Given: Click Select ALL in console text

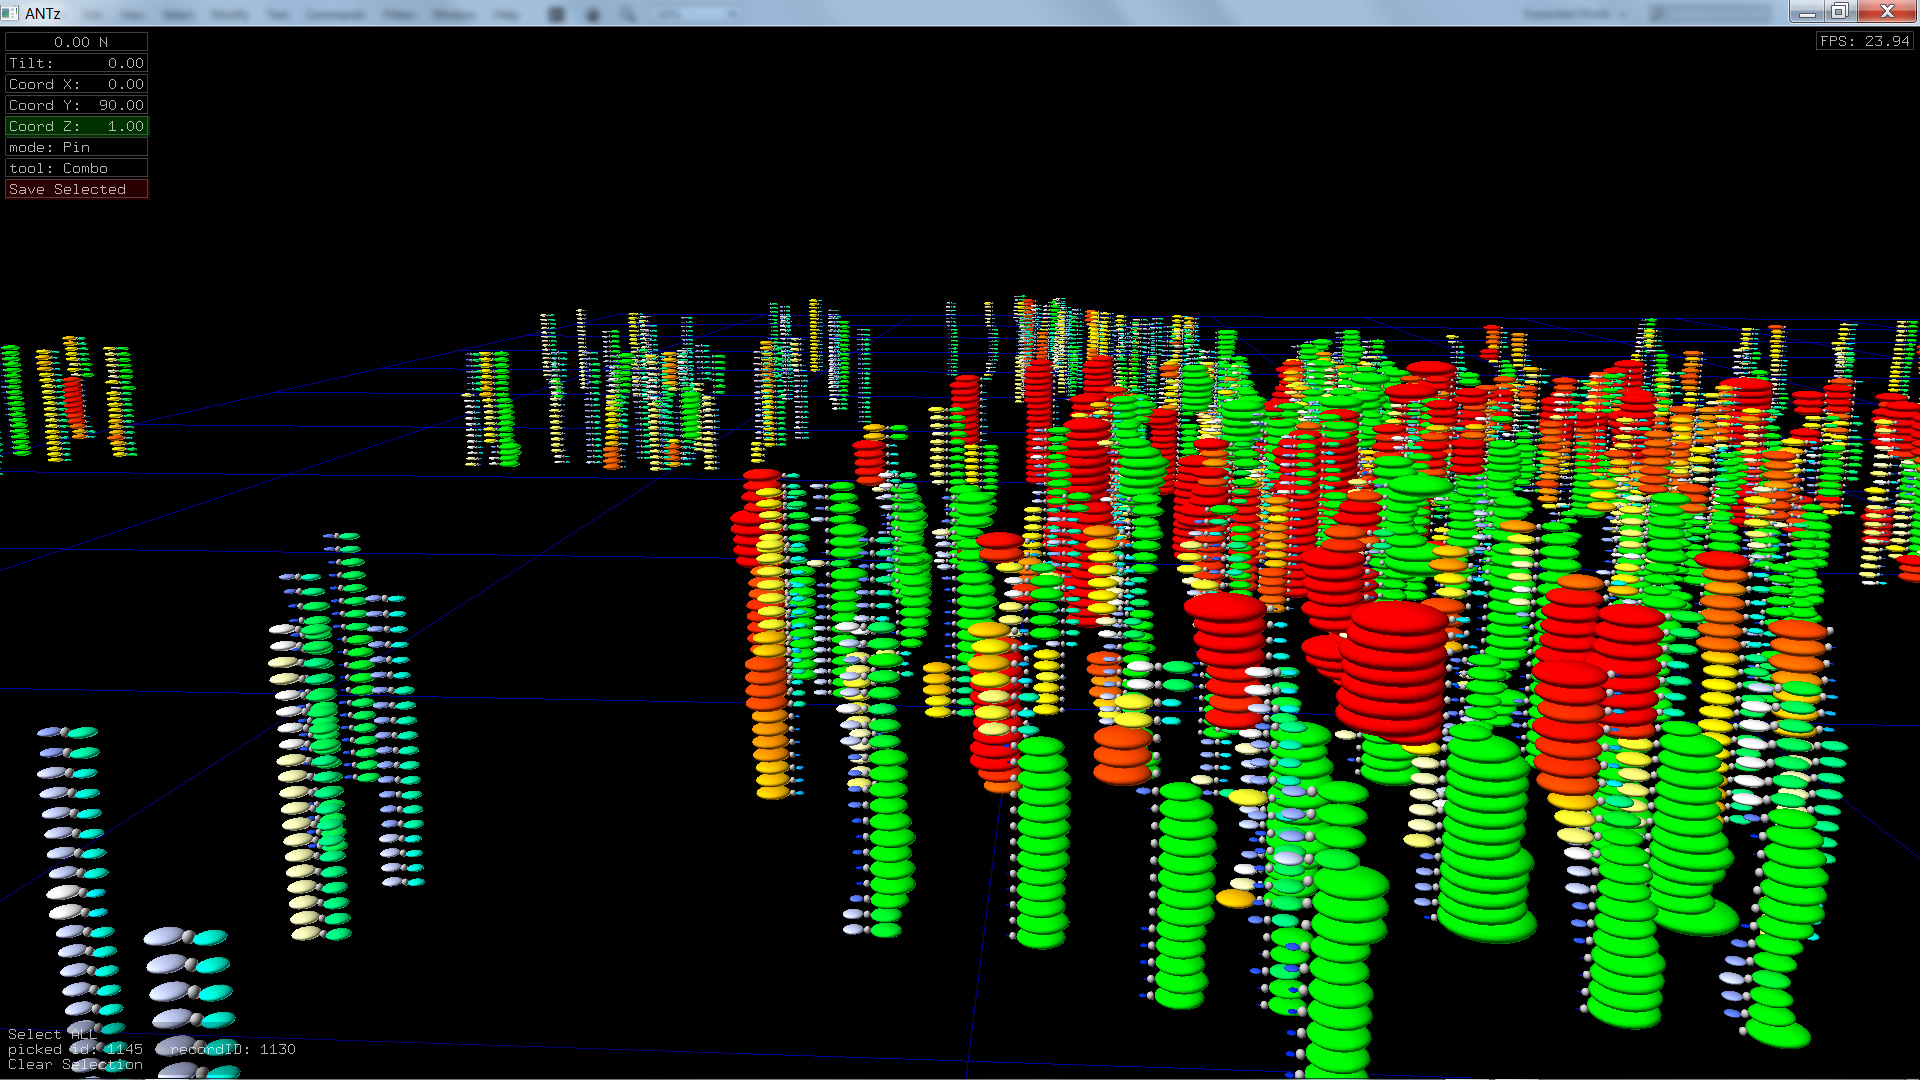Looking at the screenshot, I should point(50,1034).
